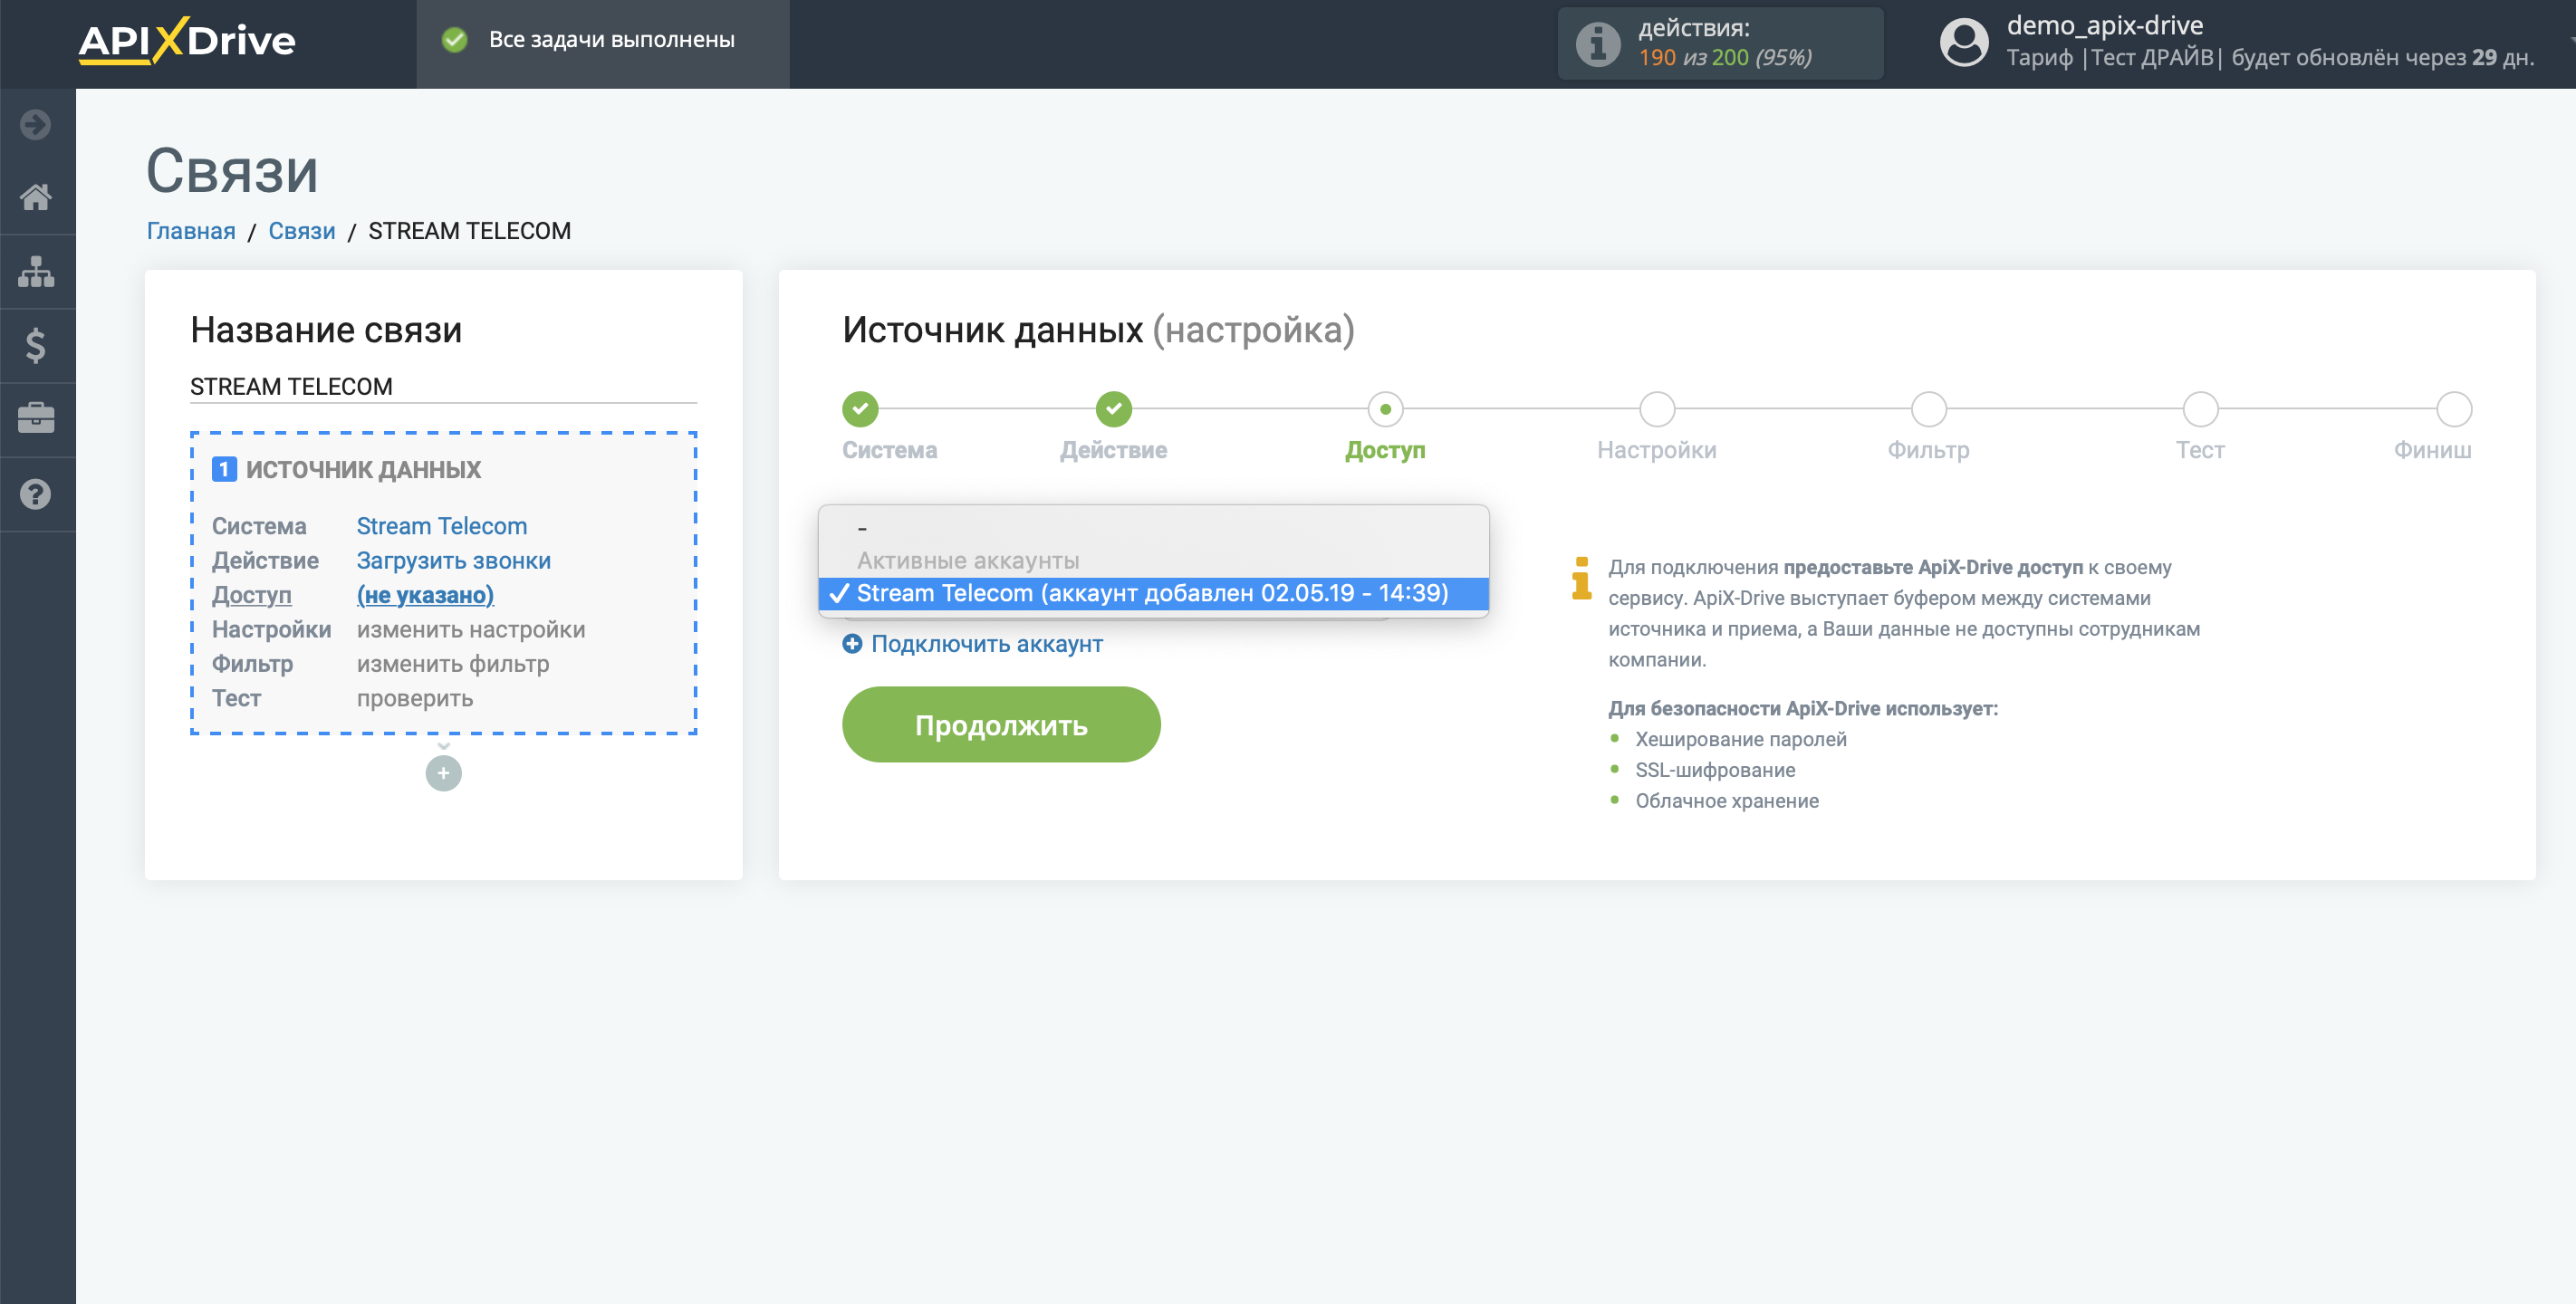Click the plus icon beside Подключить аккаунт

click(852, 644)
